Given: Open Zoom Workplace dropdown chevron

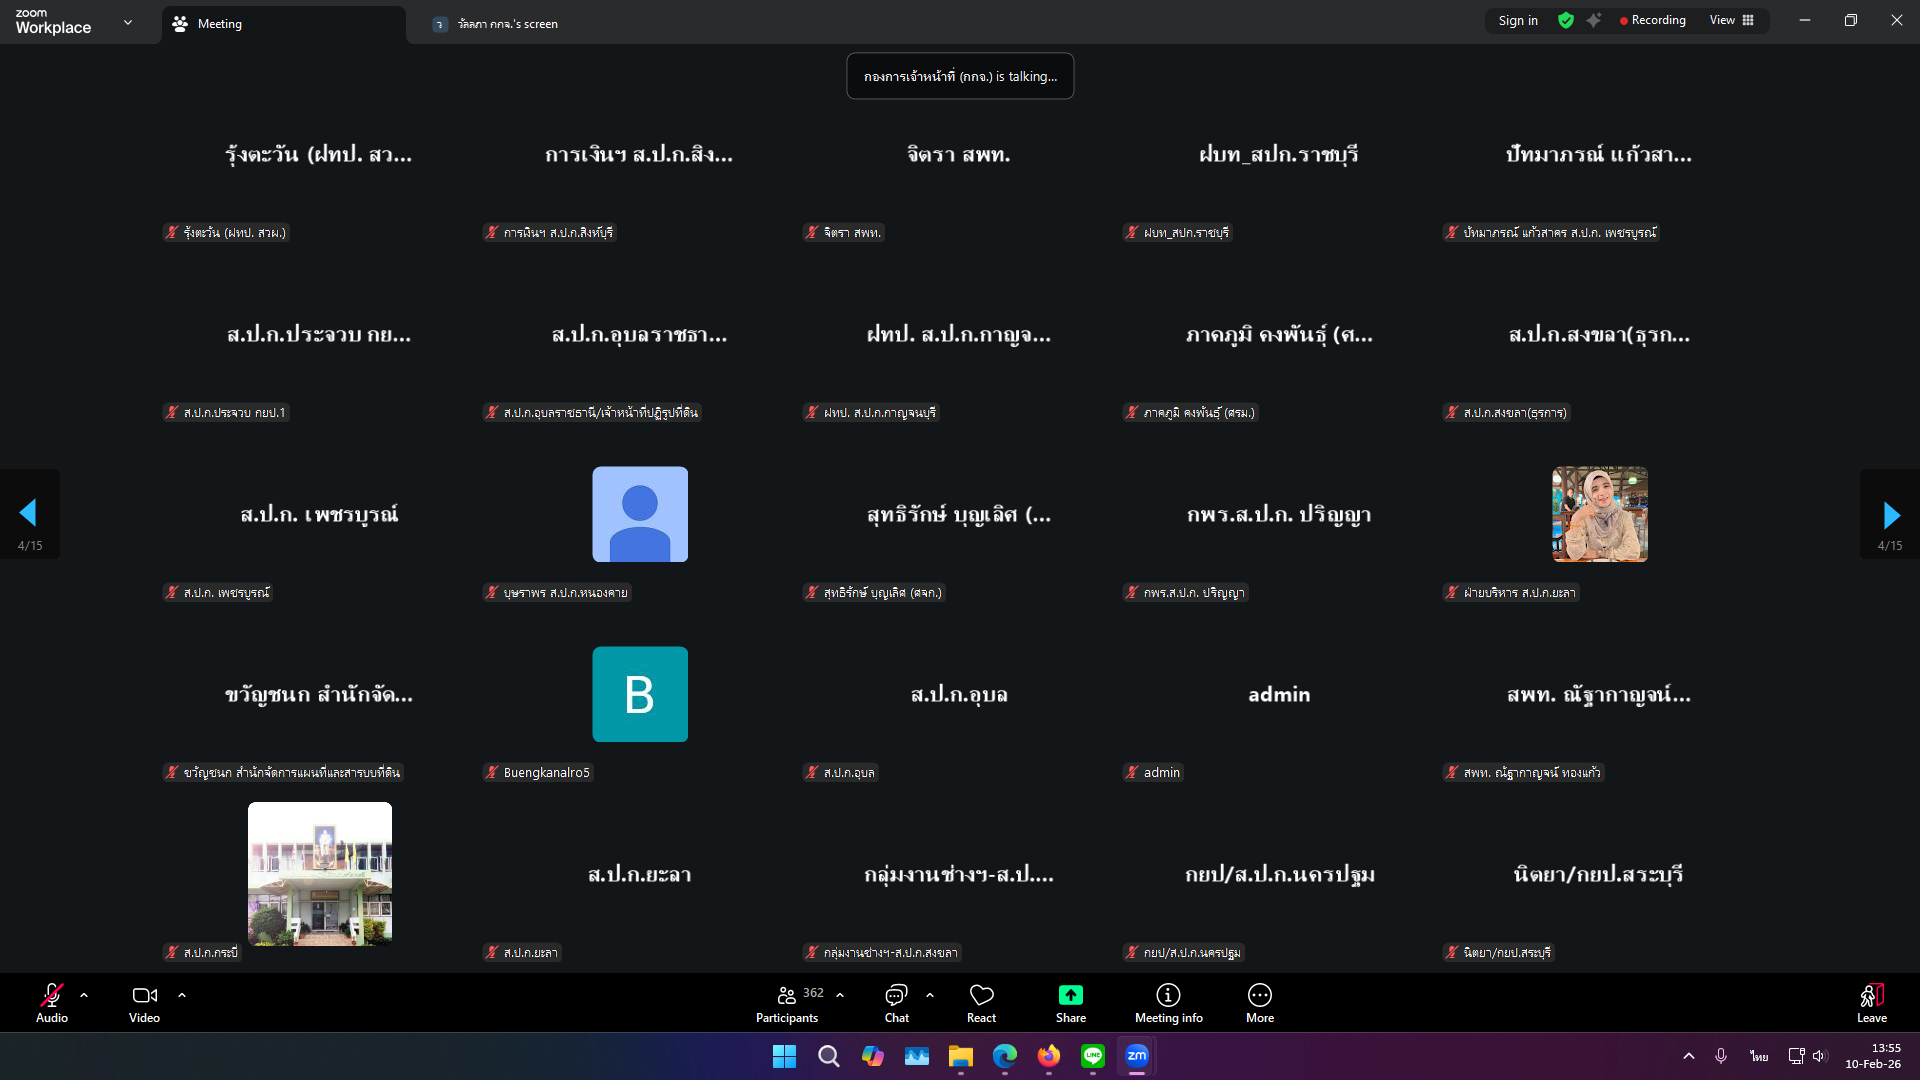Looking at the screenshot, I should 128,23.
